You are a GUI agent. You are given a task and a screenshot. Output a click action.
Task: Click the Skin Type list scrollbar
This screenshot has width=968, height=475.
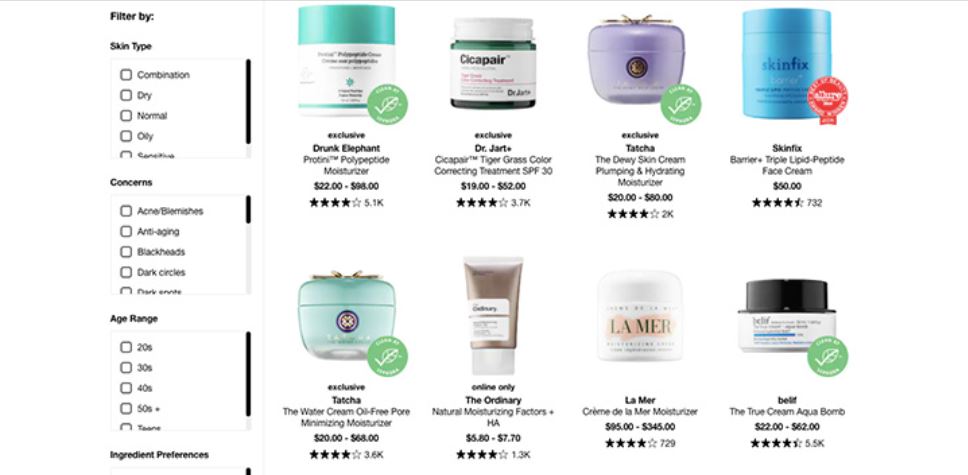click(248, 108)
